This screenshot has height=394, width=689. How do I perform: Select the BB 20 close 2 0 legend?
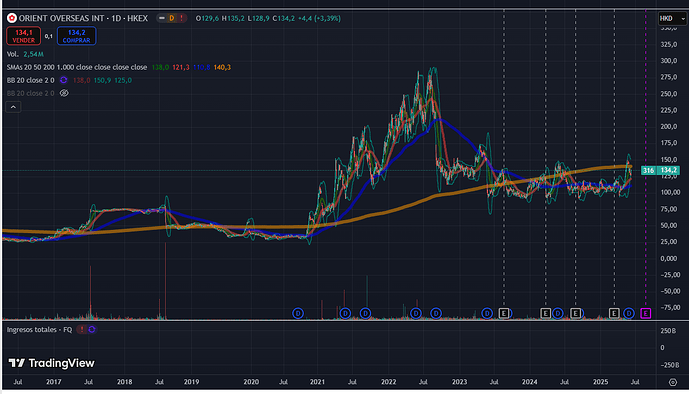coord(31,80)
